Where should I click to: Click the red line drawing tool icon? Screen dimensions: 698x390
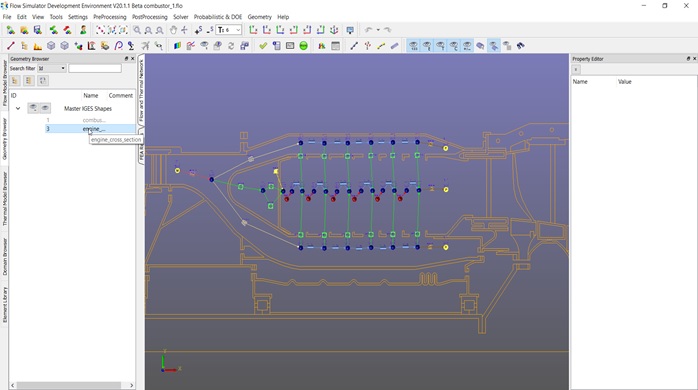tap(11, 45)
